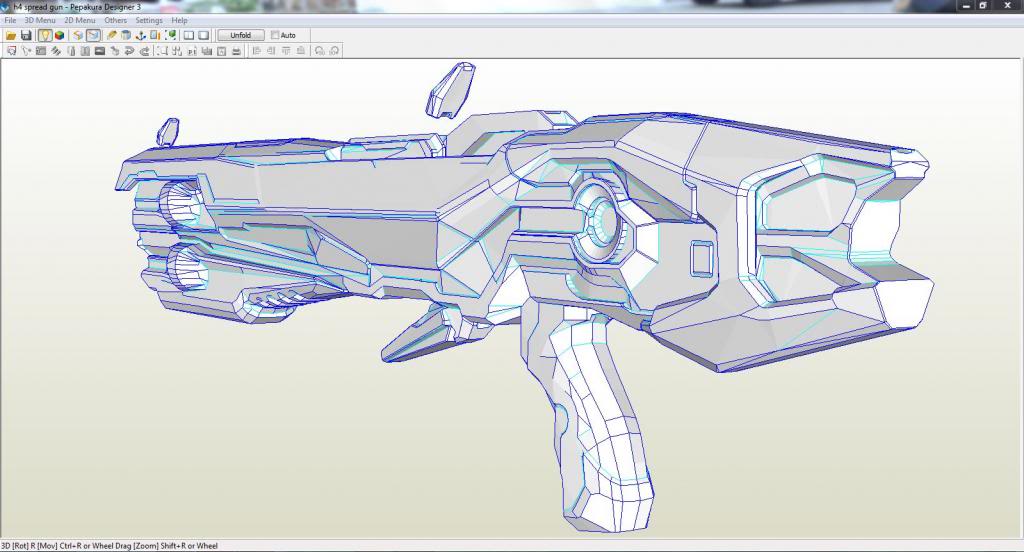Select the split two-pane view icon
The width and height of the screenshot is (1024, 552).
click(x=188, y=35)
